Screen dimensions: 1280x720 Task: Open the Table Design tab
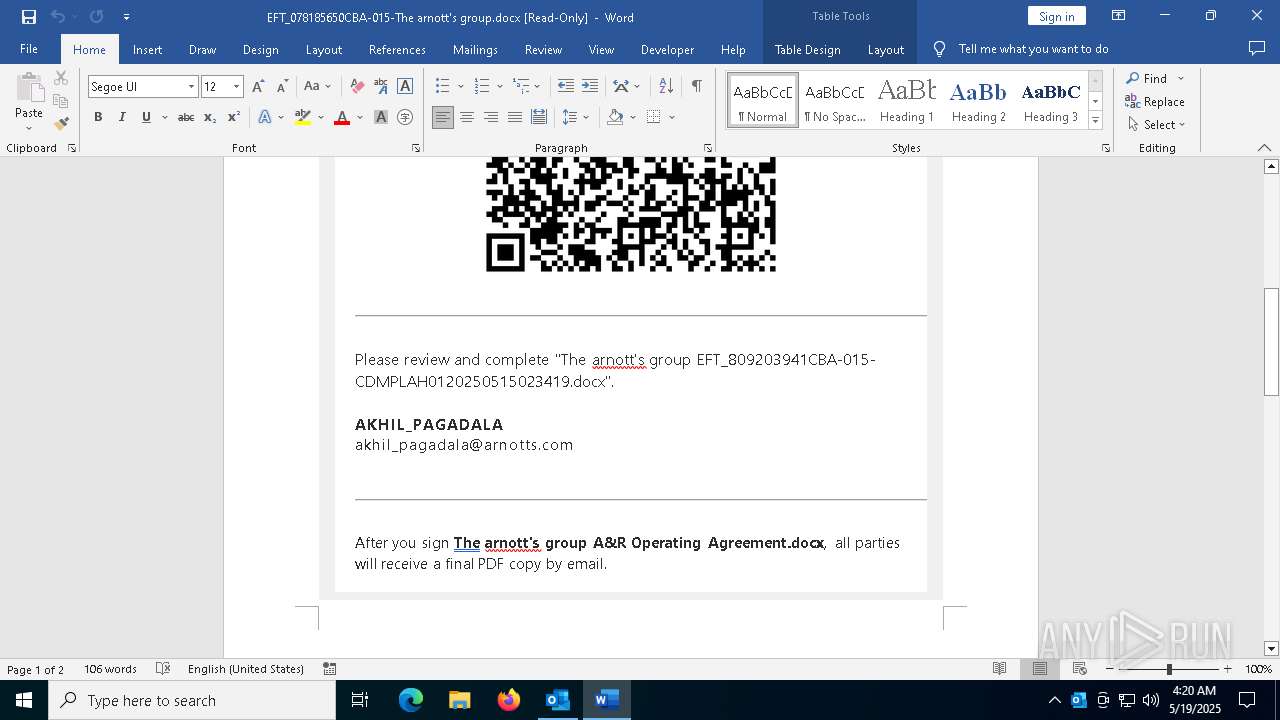(807, 49)
